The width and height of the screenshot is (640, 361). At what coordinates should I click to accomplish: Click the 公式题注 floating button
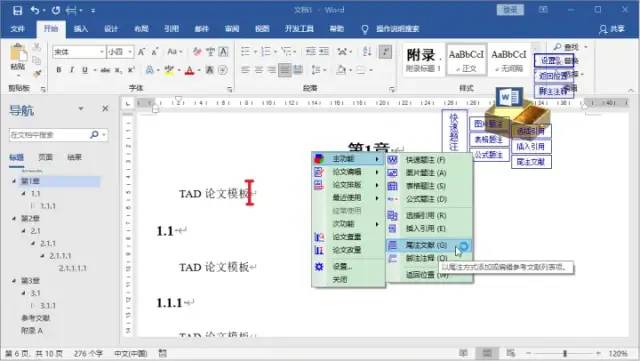pyautogui.click(x=489, y=155)
